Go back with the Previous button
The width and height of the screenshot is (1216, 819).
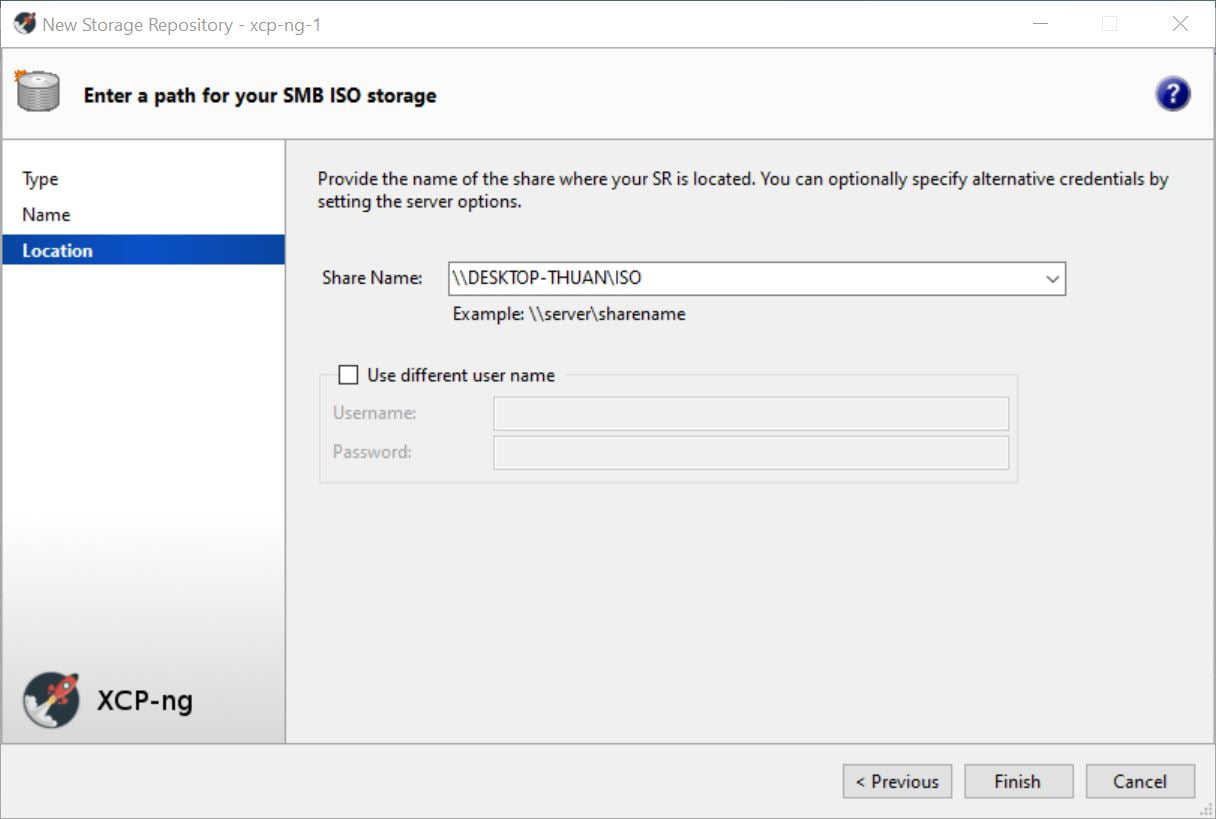coord(897,782)
